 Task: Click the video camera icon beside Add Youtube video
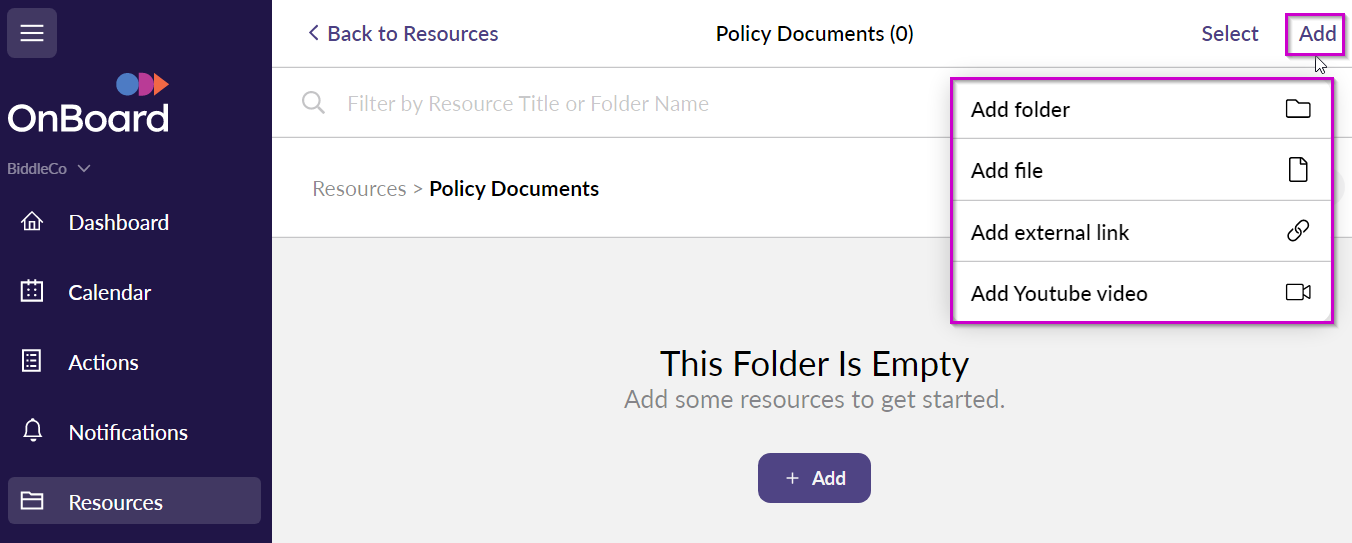[1297, 292]
